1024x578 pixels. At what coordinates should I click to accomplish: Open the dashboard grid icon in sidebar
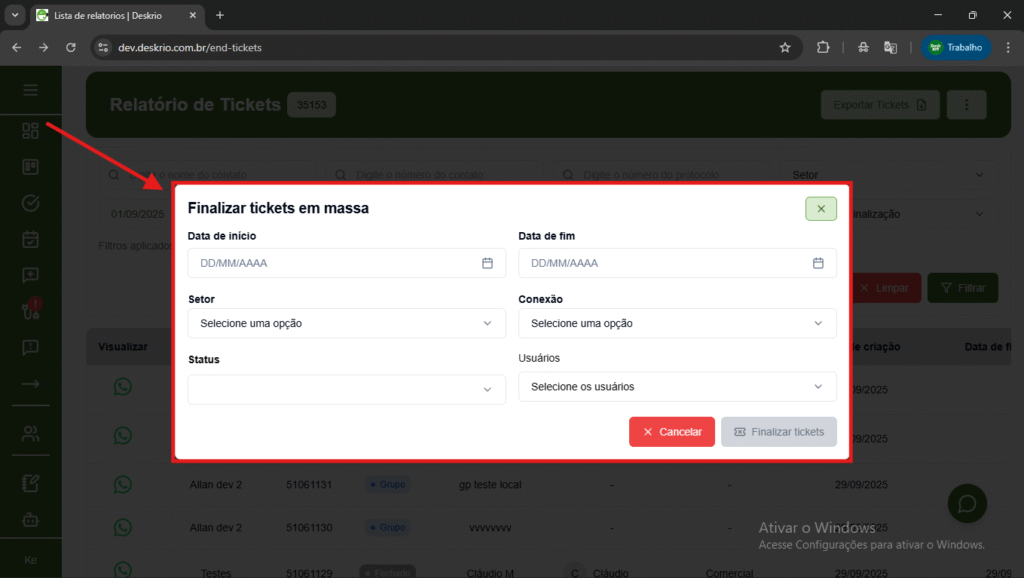pyautogui.click(x=31, y=131)
